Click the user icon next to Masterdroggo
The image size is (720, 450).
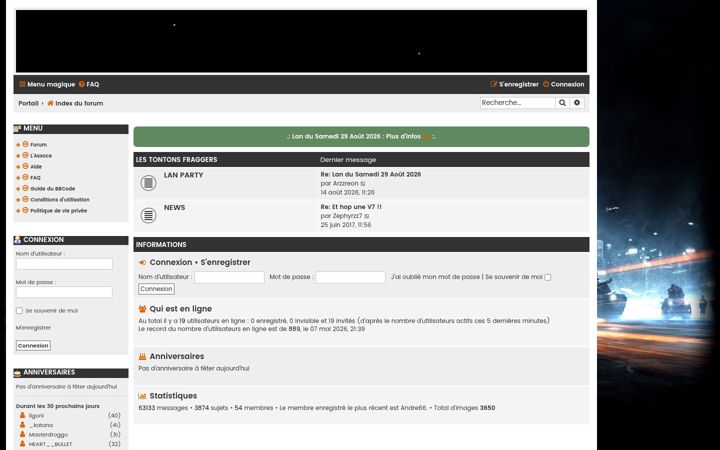(22, 434)
